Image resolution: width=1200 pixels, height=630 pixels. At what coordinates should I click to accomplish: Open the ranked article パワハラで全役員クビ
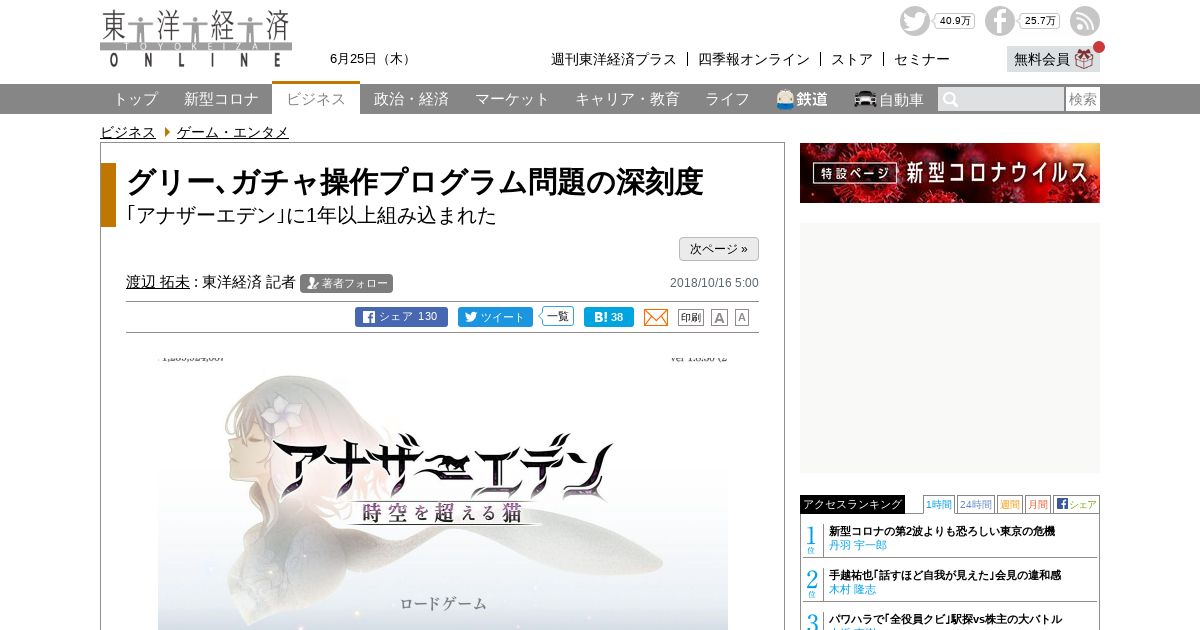click(x=945, y=619)
